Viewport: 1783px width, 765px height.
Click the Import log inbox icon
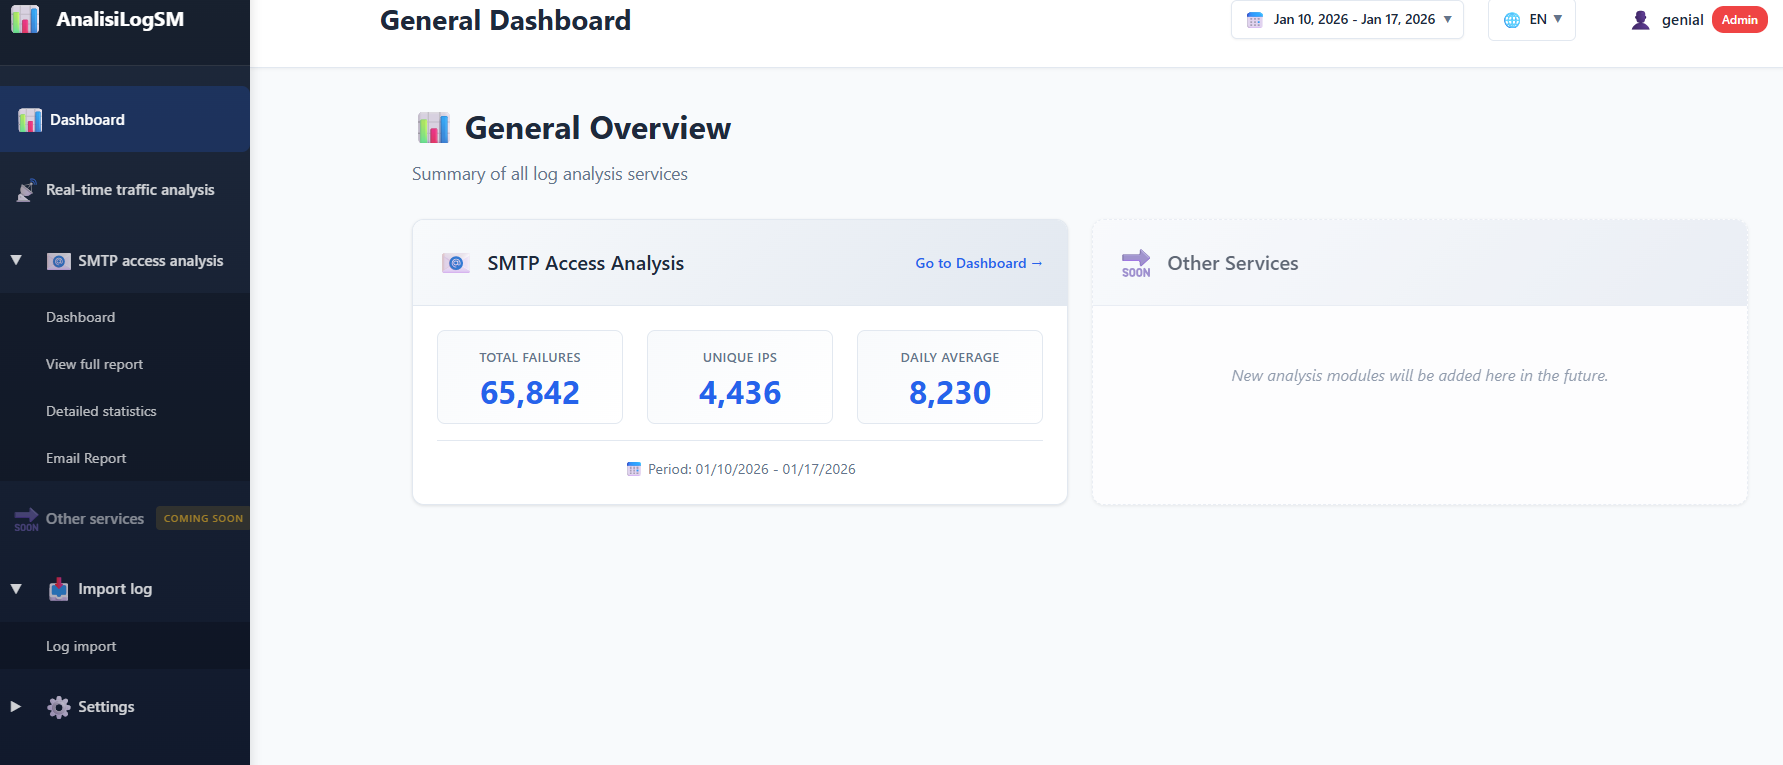coord(59,589)
